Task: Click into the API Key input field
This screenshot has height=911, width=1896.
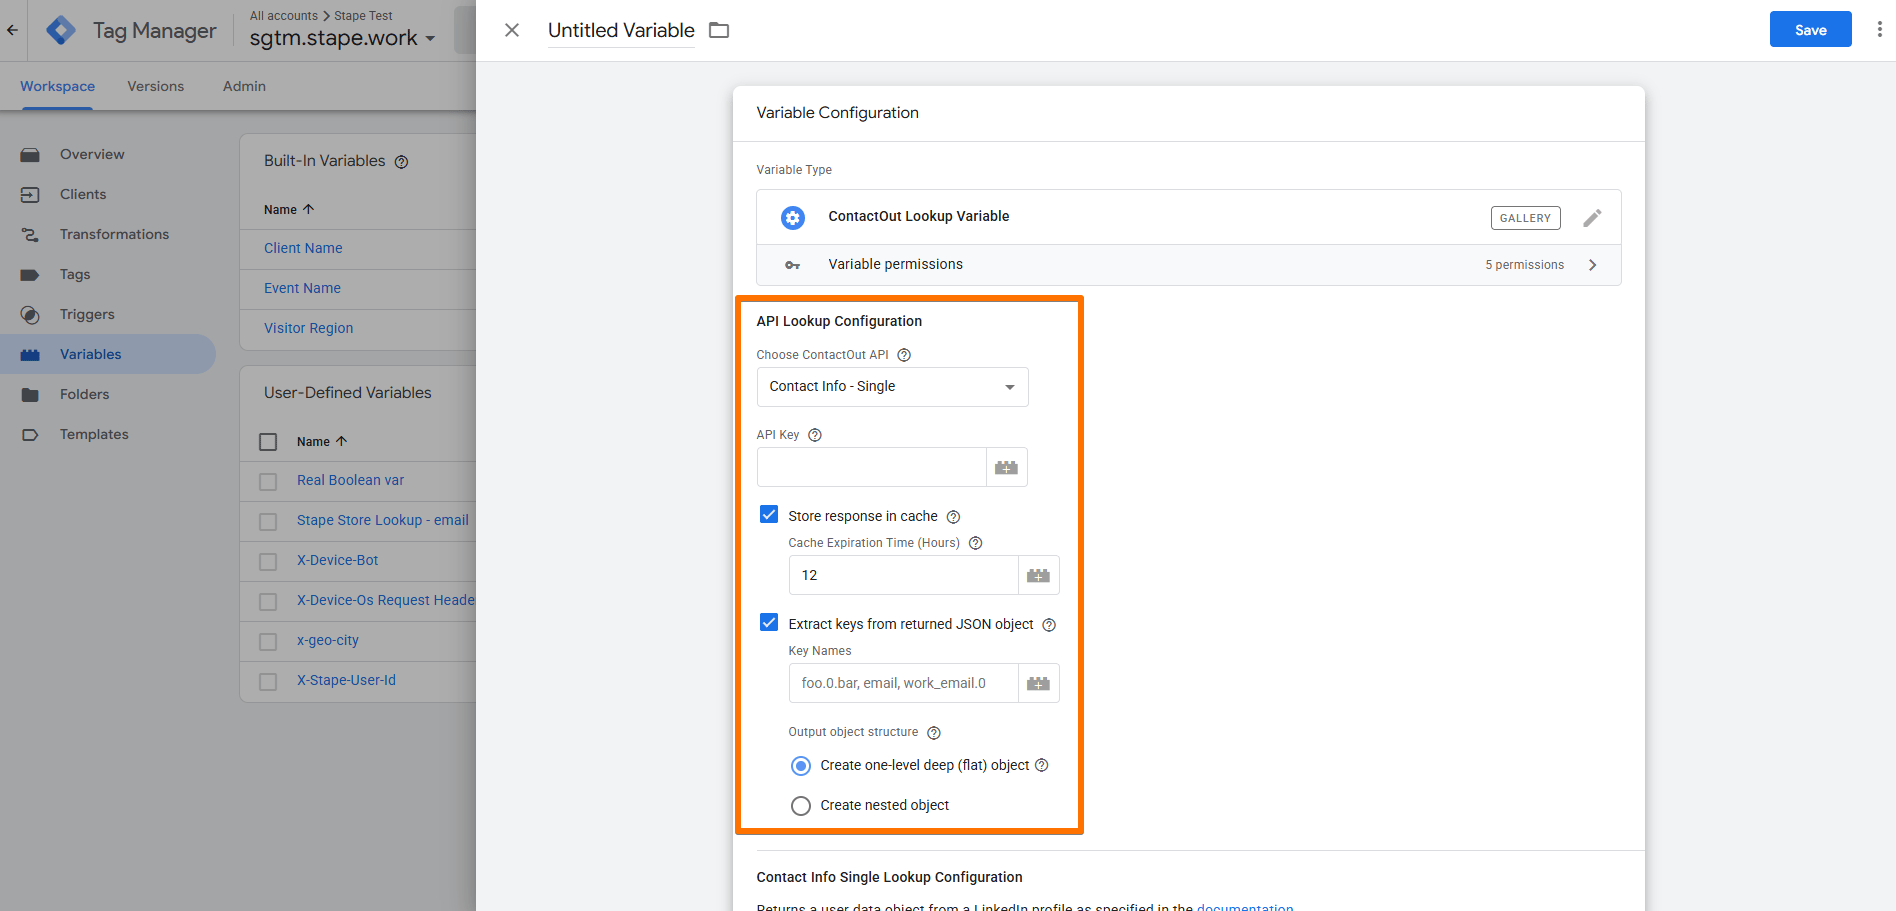Action: tap(872, 467)
